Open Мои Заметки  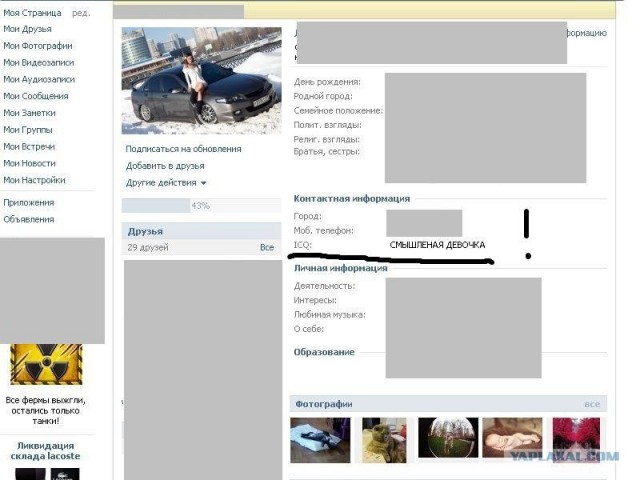(29, 113)
